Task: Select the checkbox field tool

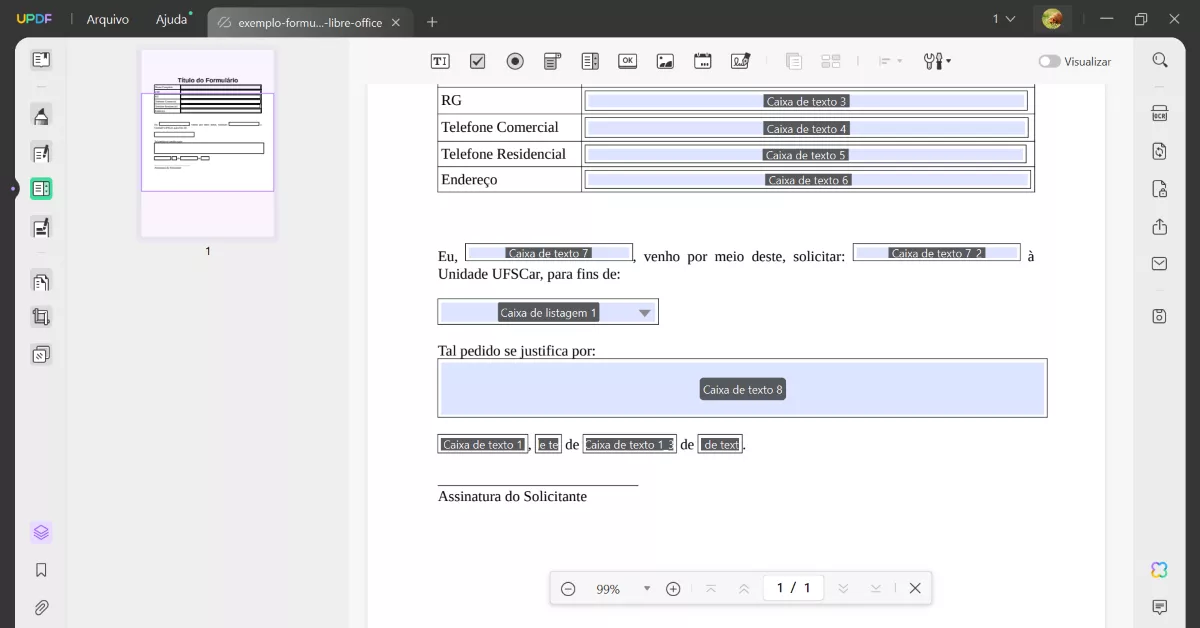Action: (x=477, y=61)
